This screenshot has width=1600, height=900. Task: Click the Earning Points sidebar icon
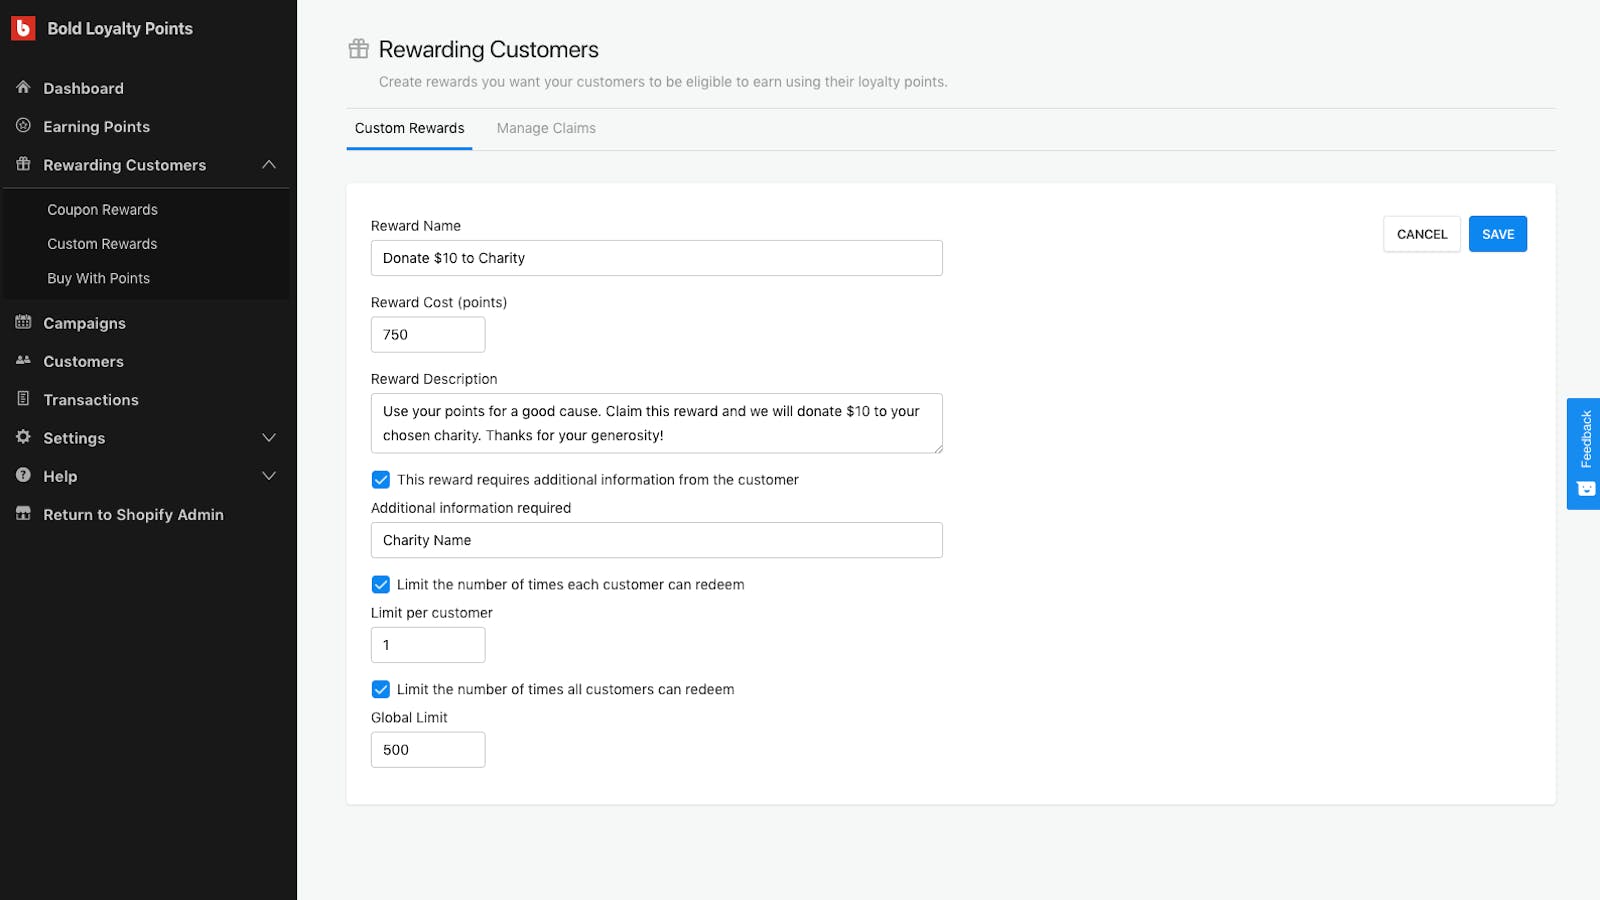pyautogui.click(x=23, y=126)
